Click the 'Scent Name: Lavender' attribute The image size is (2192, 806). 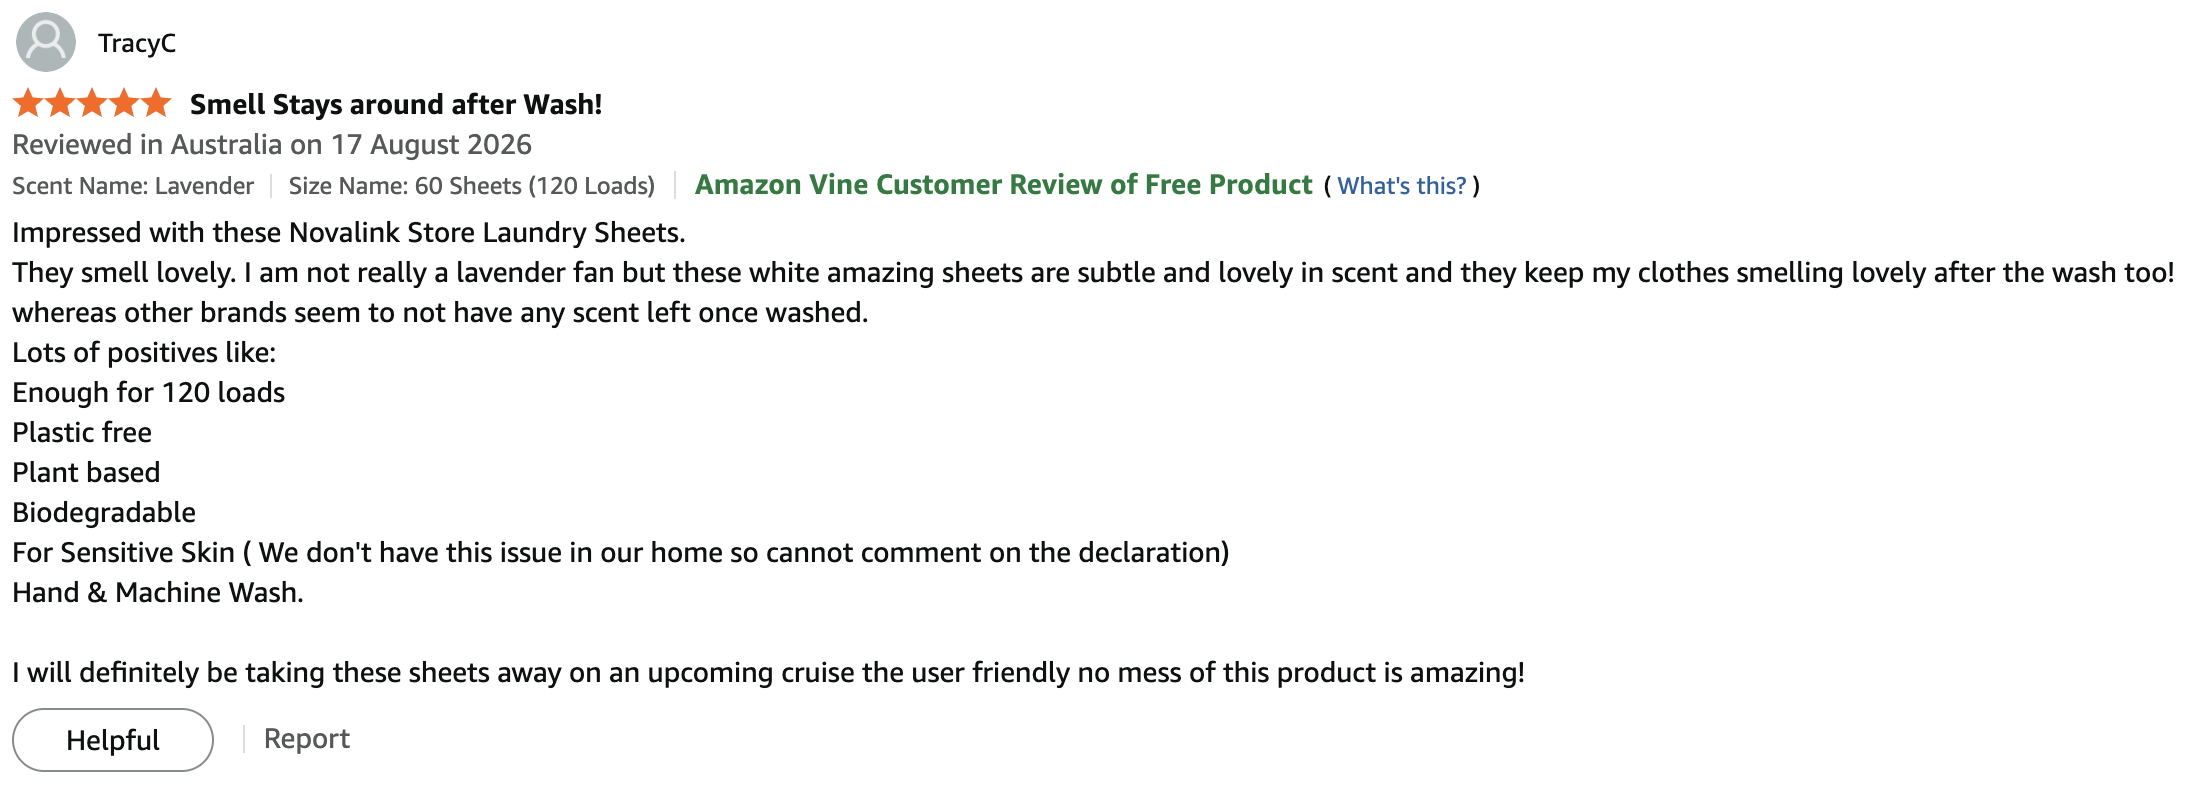[133, 186]
